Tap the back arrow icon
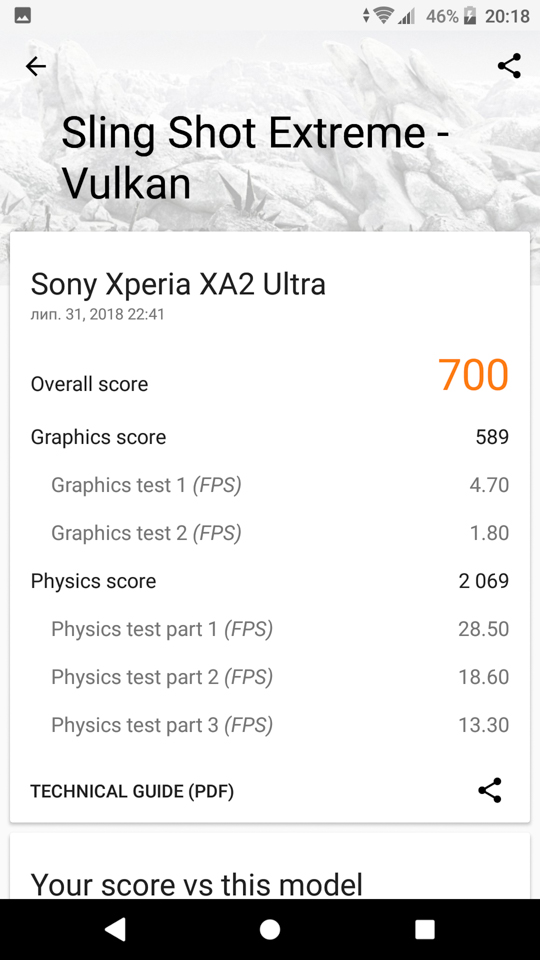540x960 pixels. tap(36, 66)
